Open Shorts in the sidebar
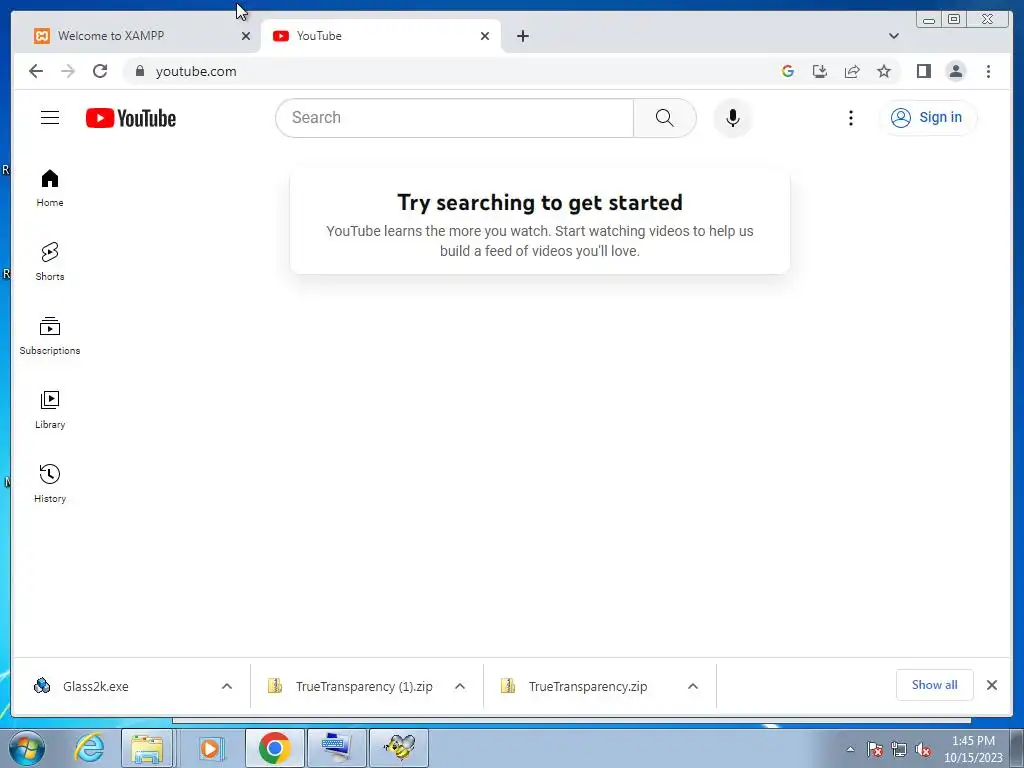This screenshot has height=768, width=1024. pyautogui.click(x=50, y=262)
